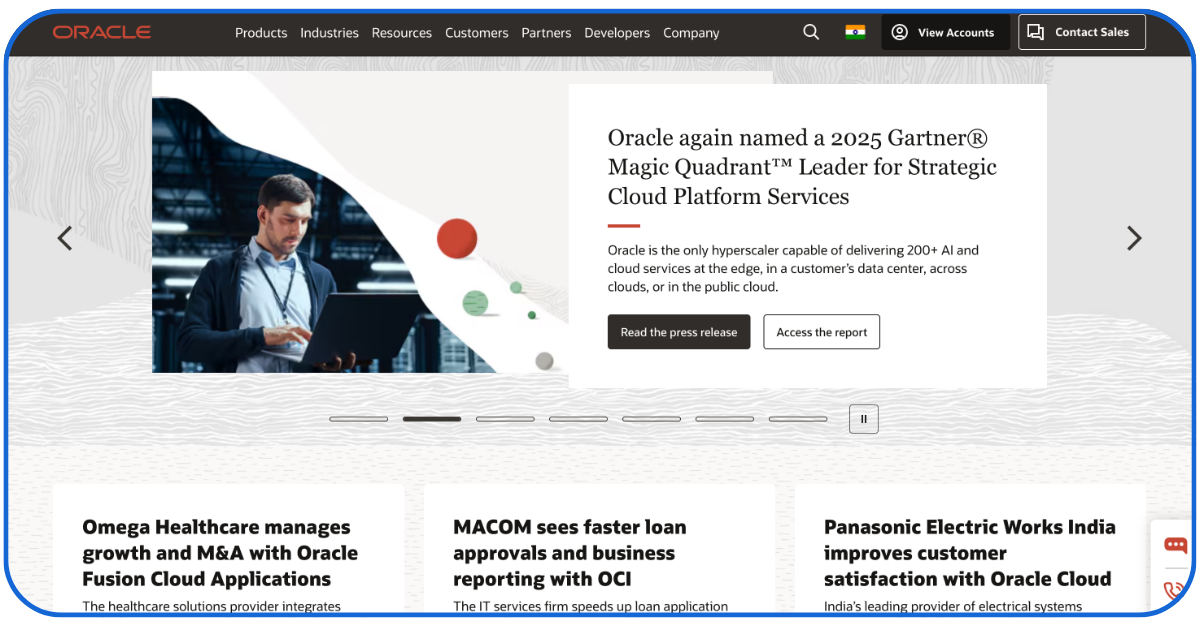Click the next slide arrow
1200x628 pixels.
coord(1134,238)
